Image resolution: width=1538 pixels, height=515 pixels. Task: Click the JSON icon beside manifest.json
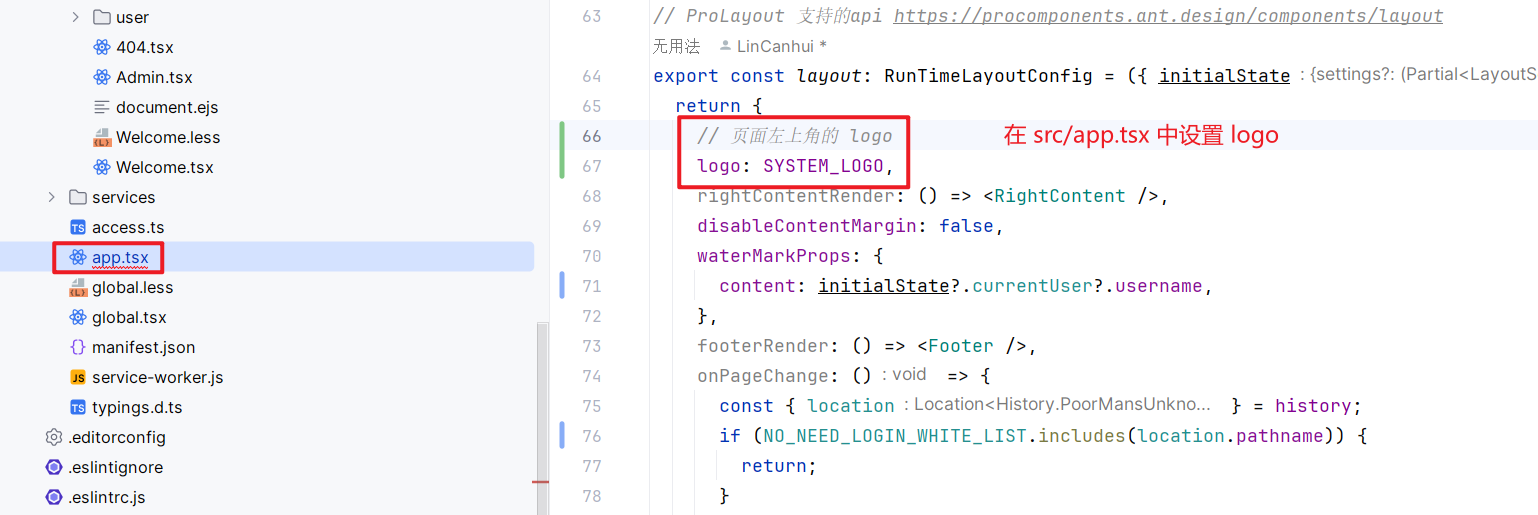[x=78, y=347]
